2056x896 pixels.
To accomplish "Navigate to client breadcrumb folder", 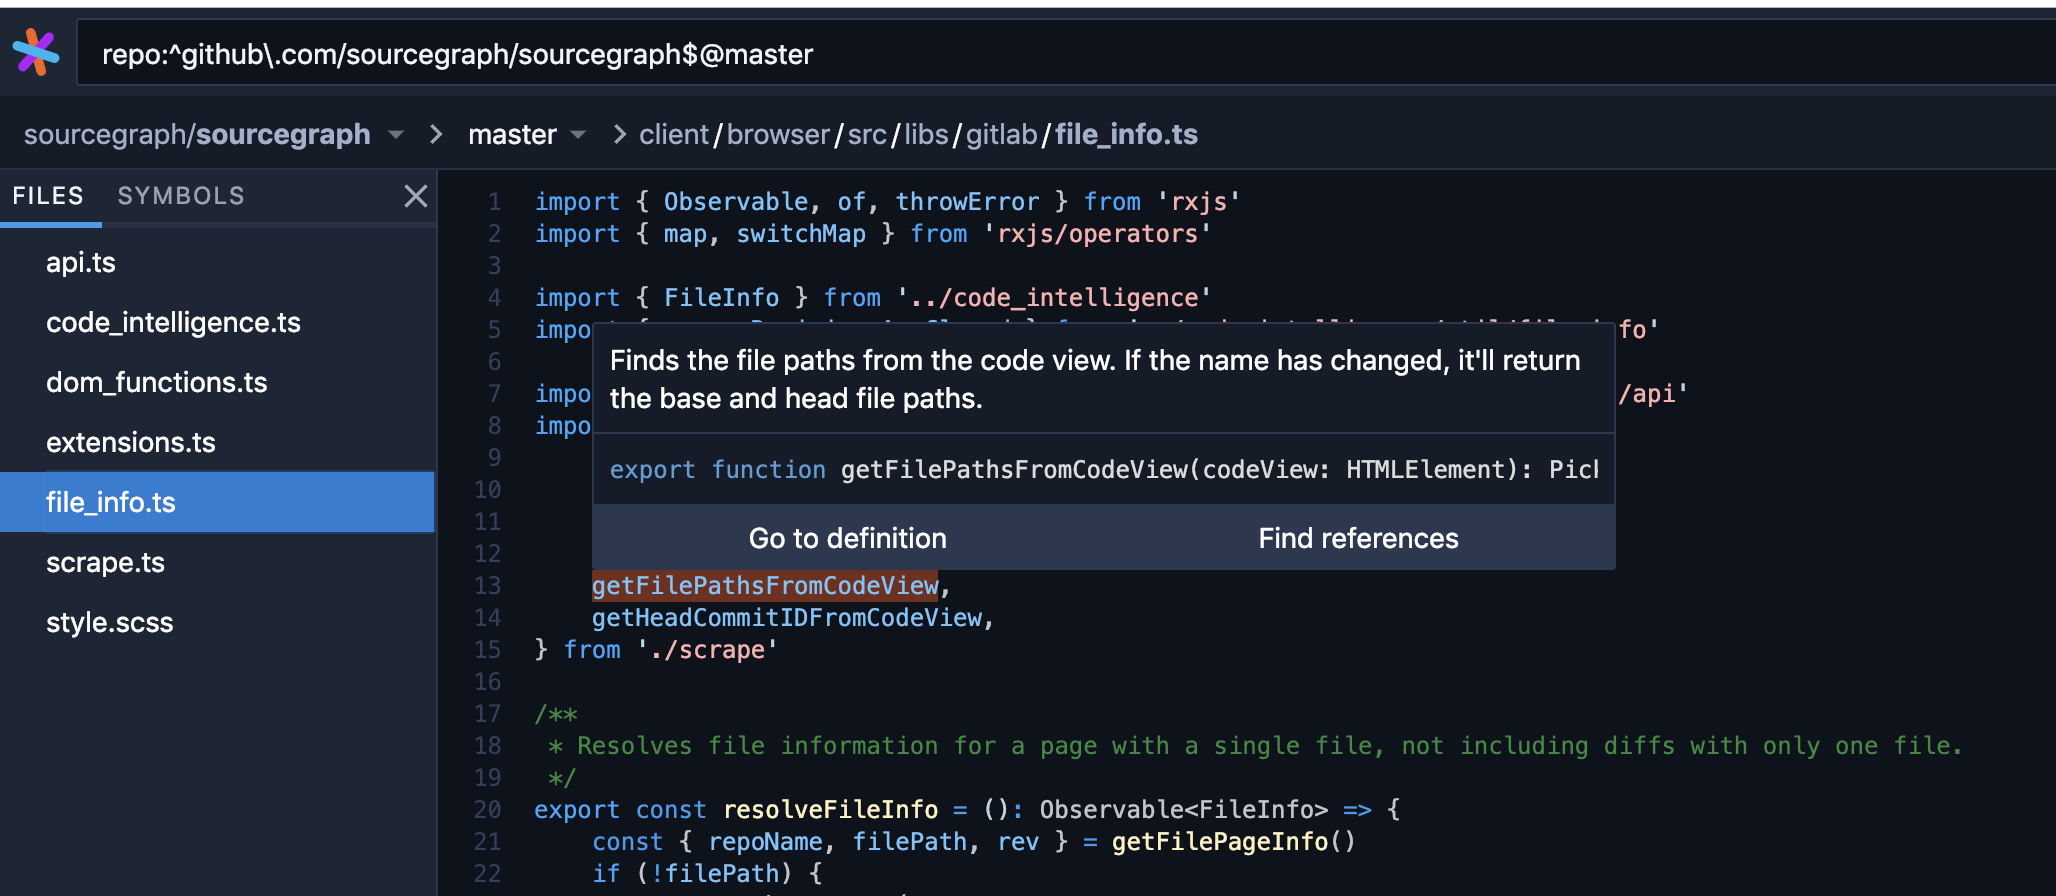I will pyautogui.click(x=674, y=134).
